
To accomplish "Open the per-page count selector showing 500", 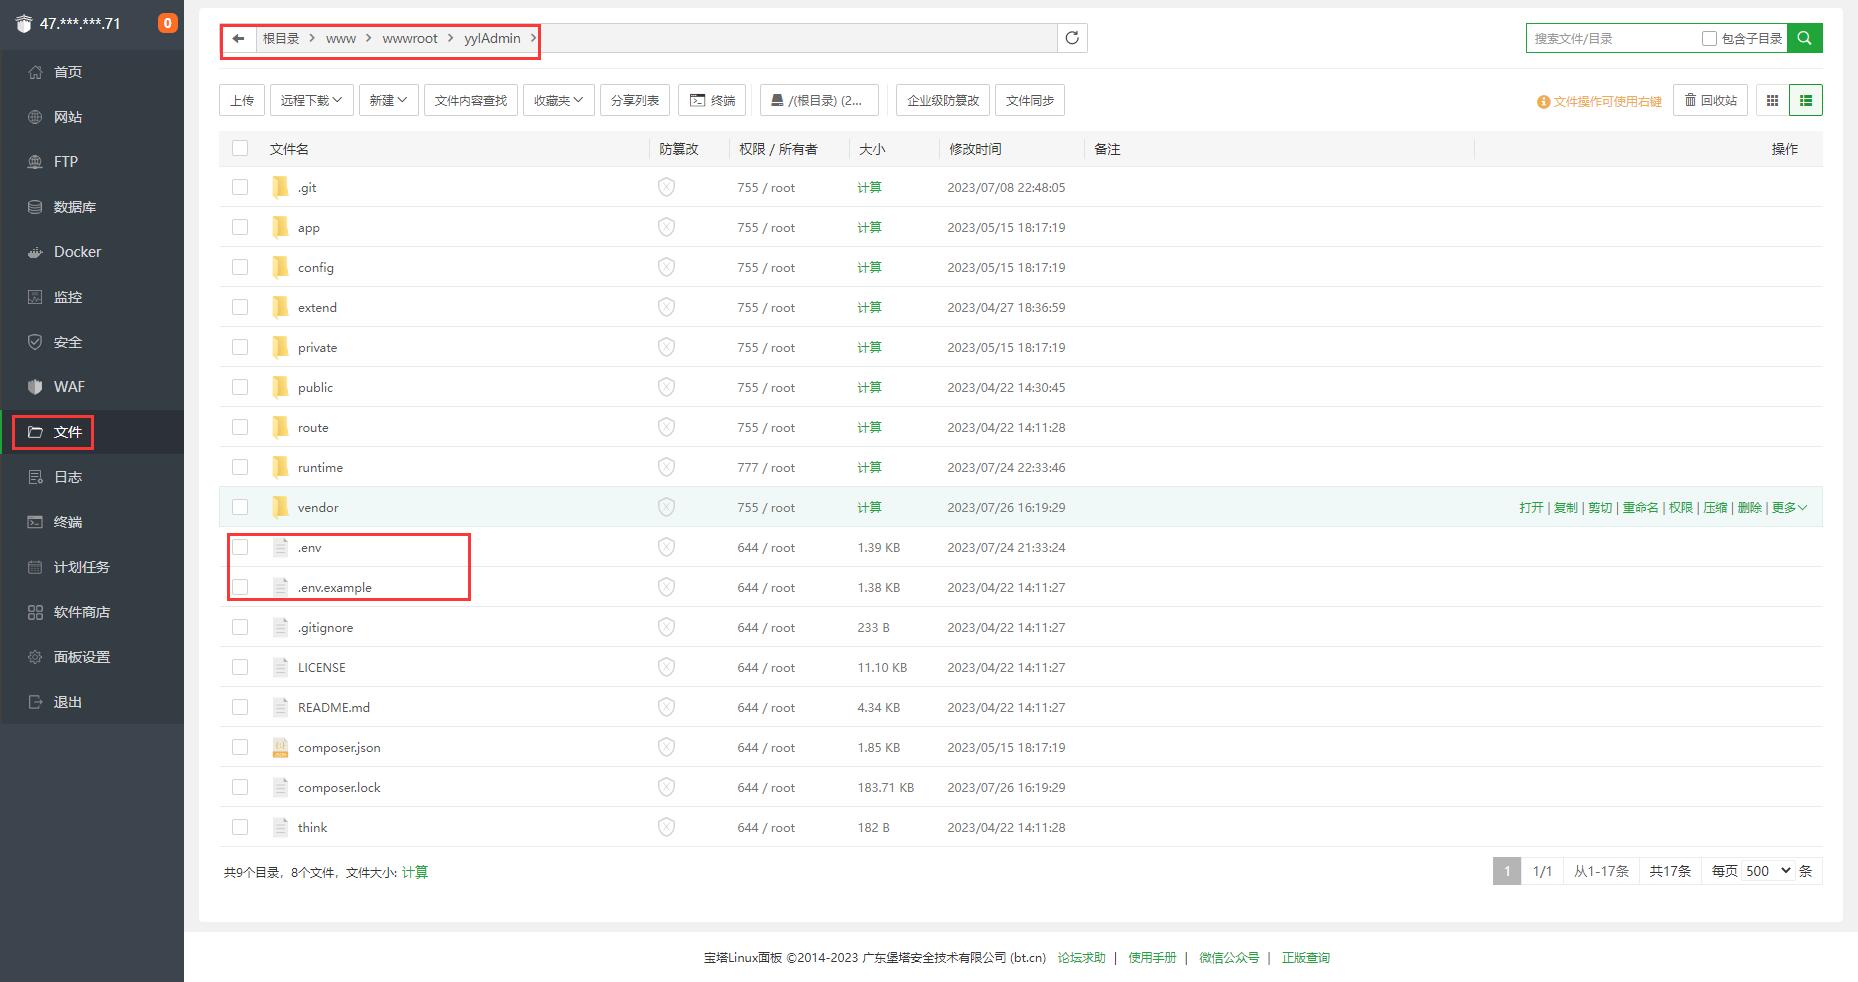I will 1767,871.
